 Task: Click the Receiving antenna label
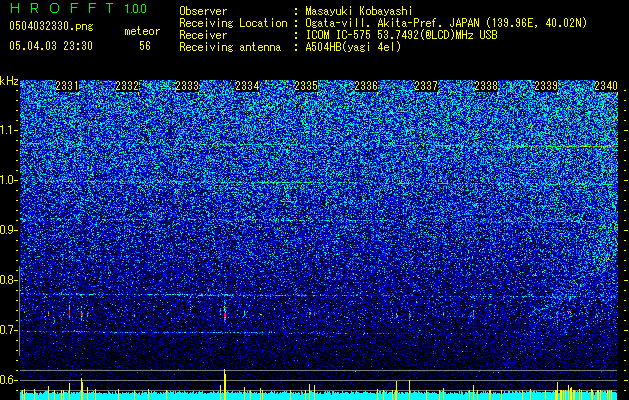pyautogui.click(x=230, y=47)
